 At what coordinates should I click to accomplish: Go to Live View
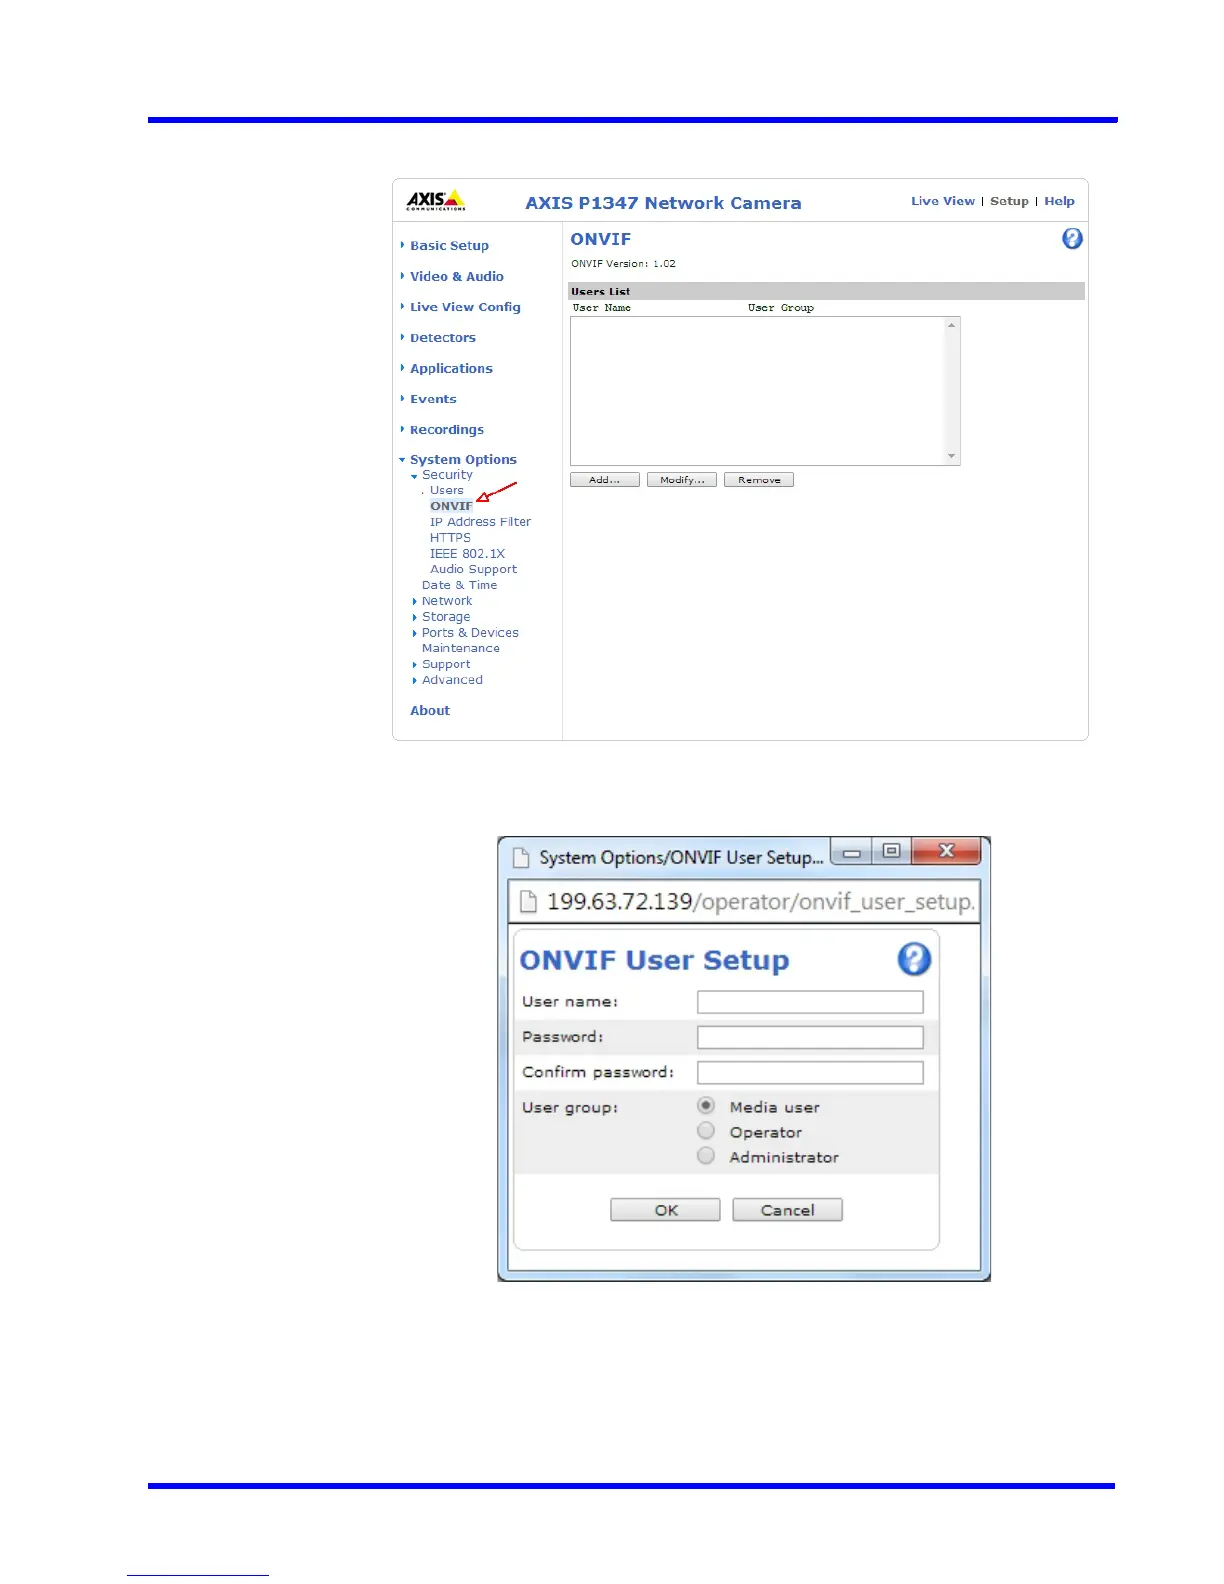943,201
